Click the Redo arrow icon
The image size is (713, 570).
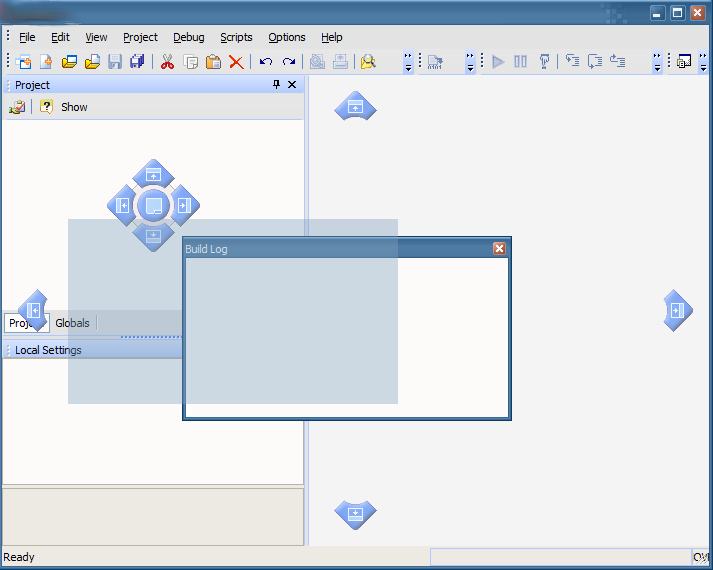click(x=288, y=62)
